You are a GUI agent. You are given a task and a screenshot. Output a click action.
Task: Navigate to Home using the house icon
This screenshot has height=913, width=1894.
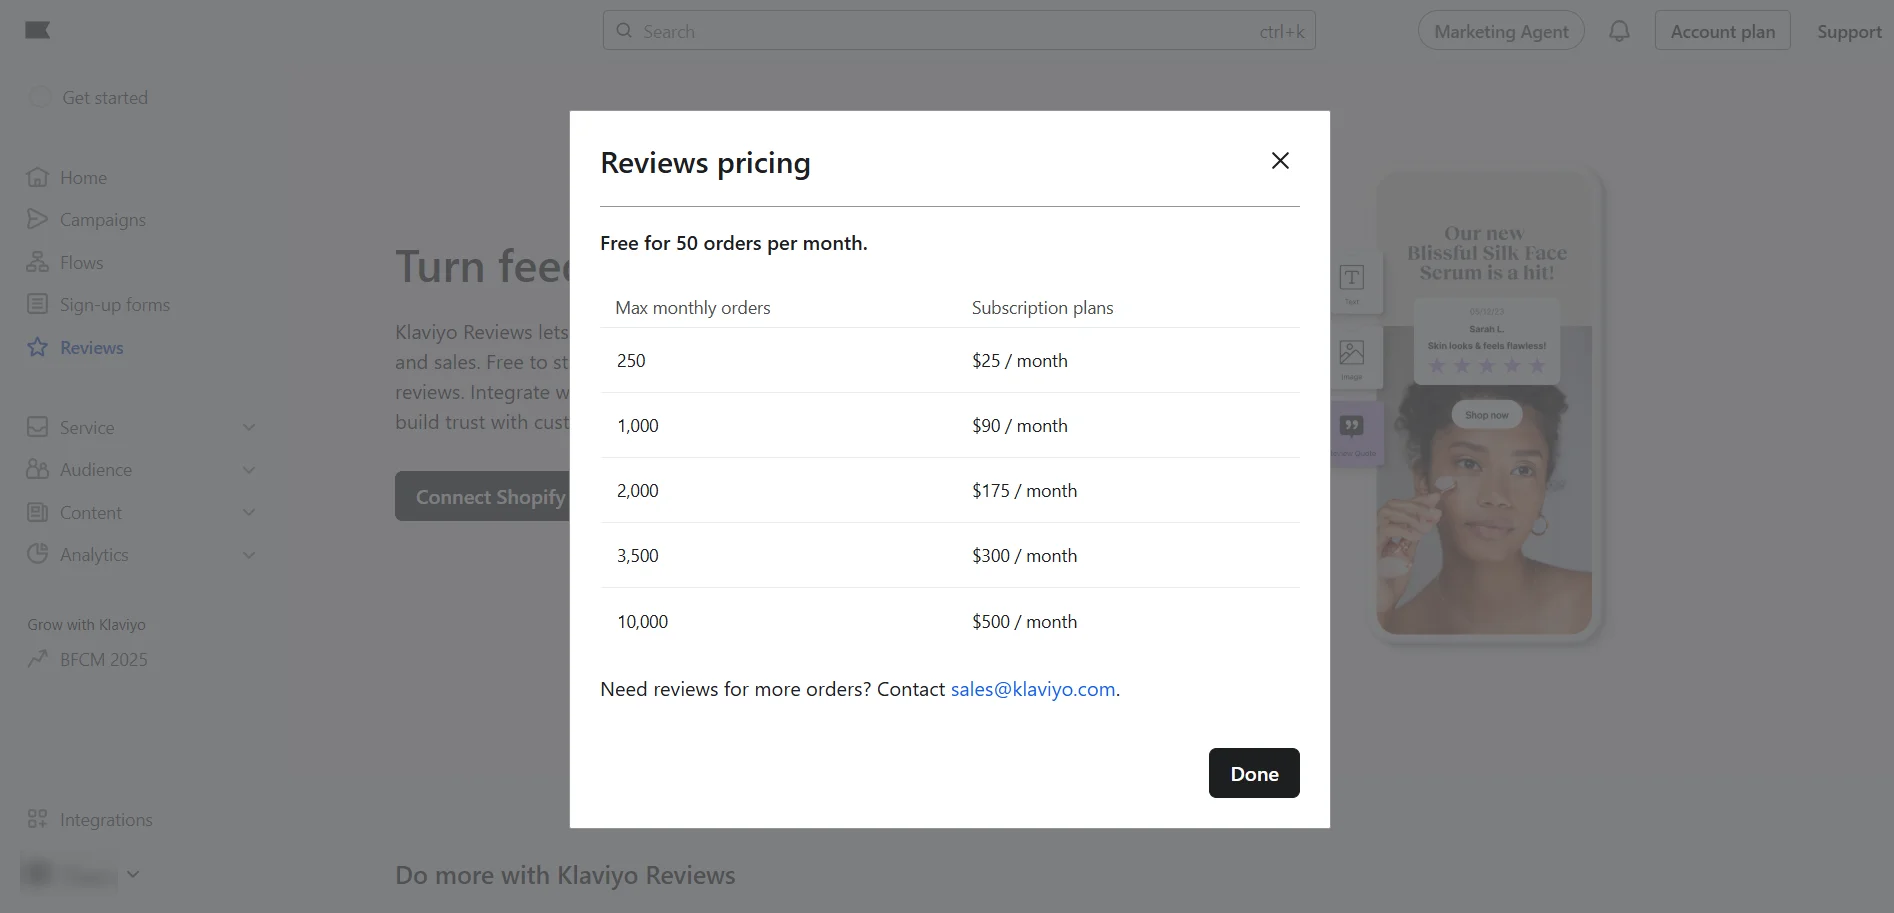[x=37, y=177]
